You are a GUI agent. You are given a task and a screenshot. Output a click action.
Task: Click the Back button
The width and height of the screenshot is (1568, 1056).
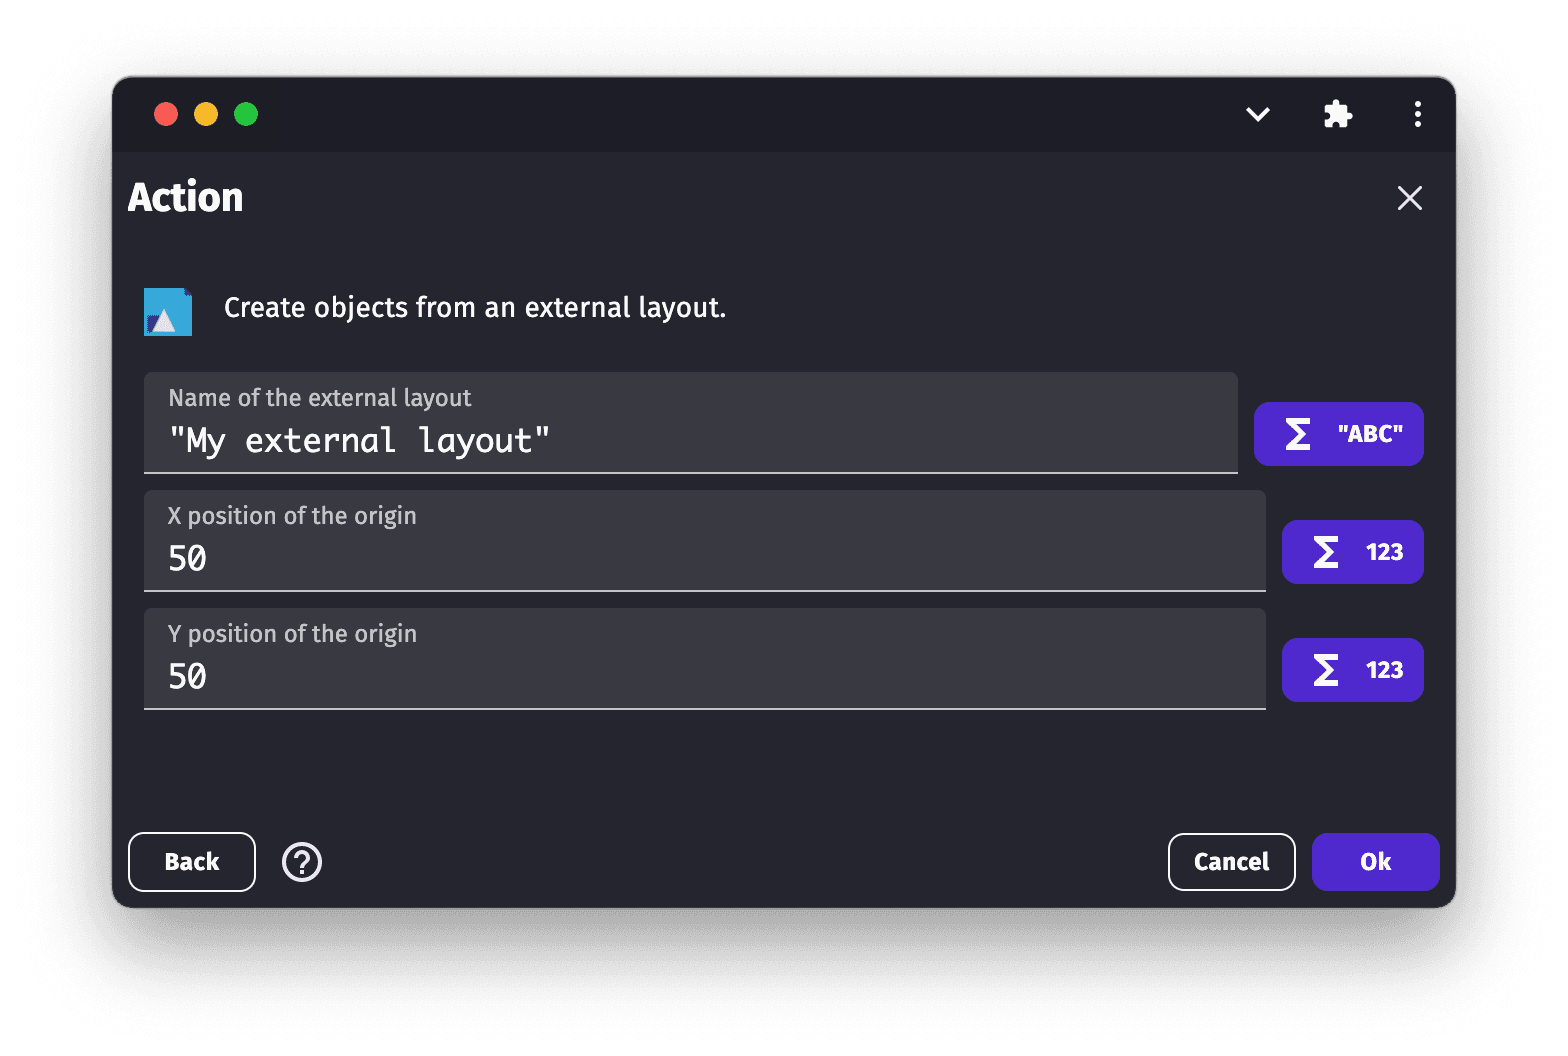coord(192,862)
